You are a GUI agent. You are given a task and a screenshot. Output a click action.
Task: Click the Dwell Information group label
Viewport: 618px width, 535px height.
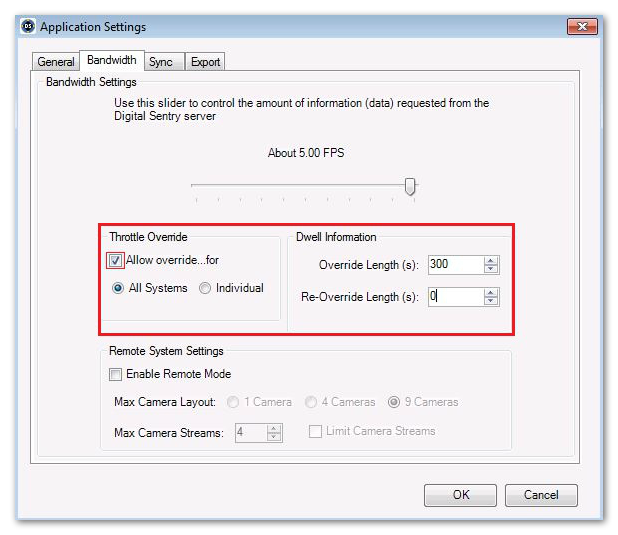tap(336, 237)
